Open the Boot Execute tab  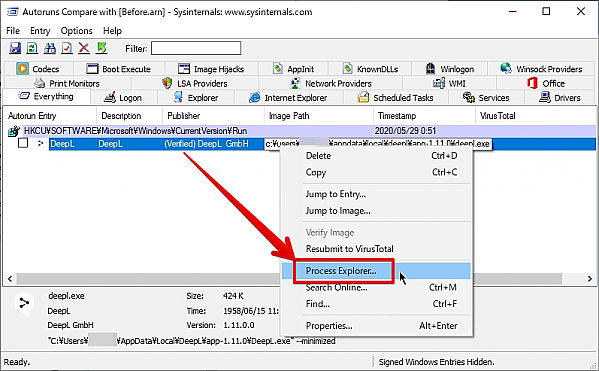119,69
